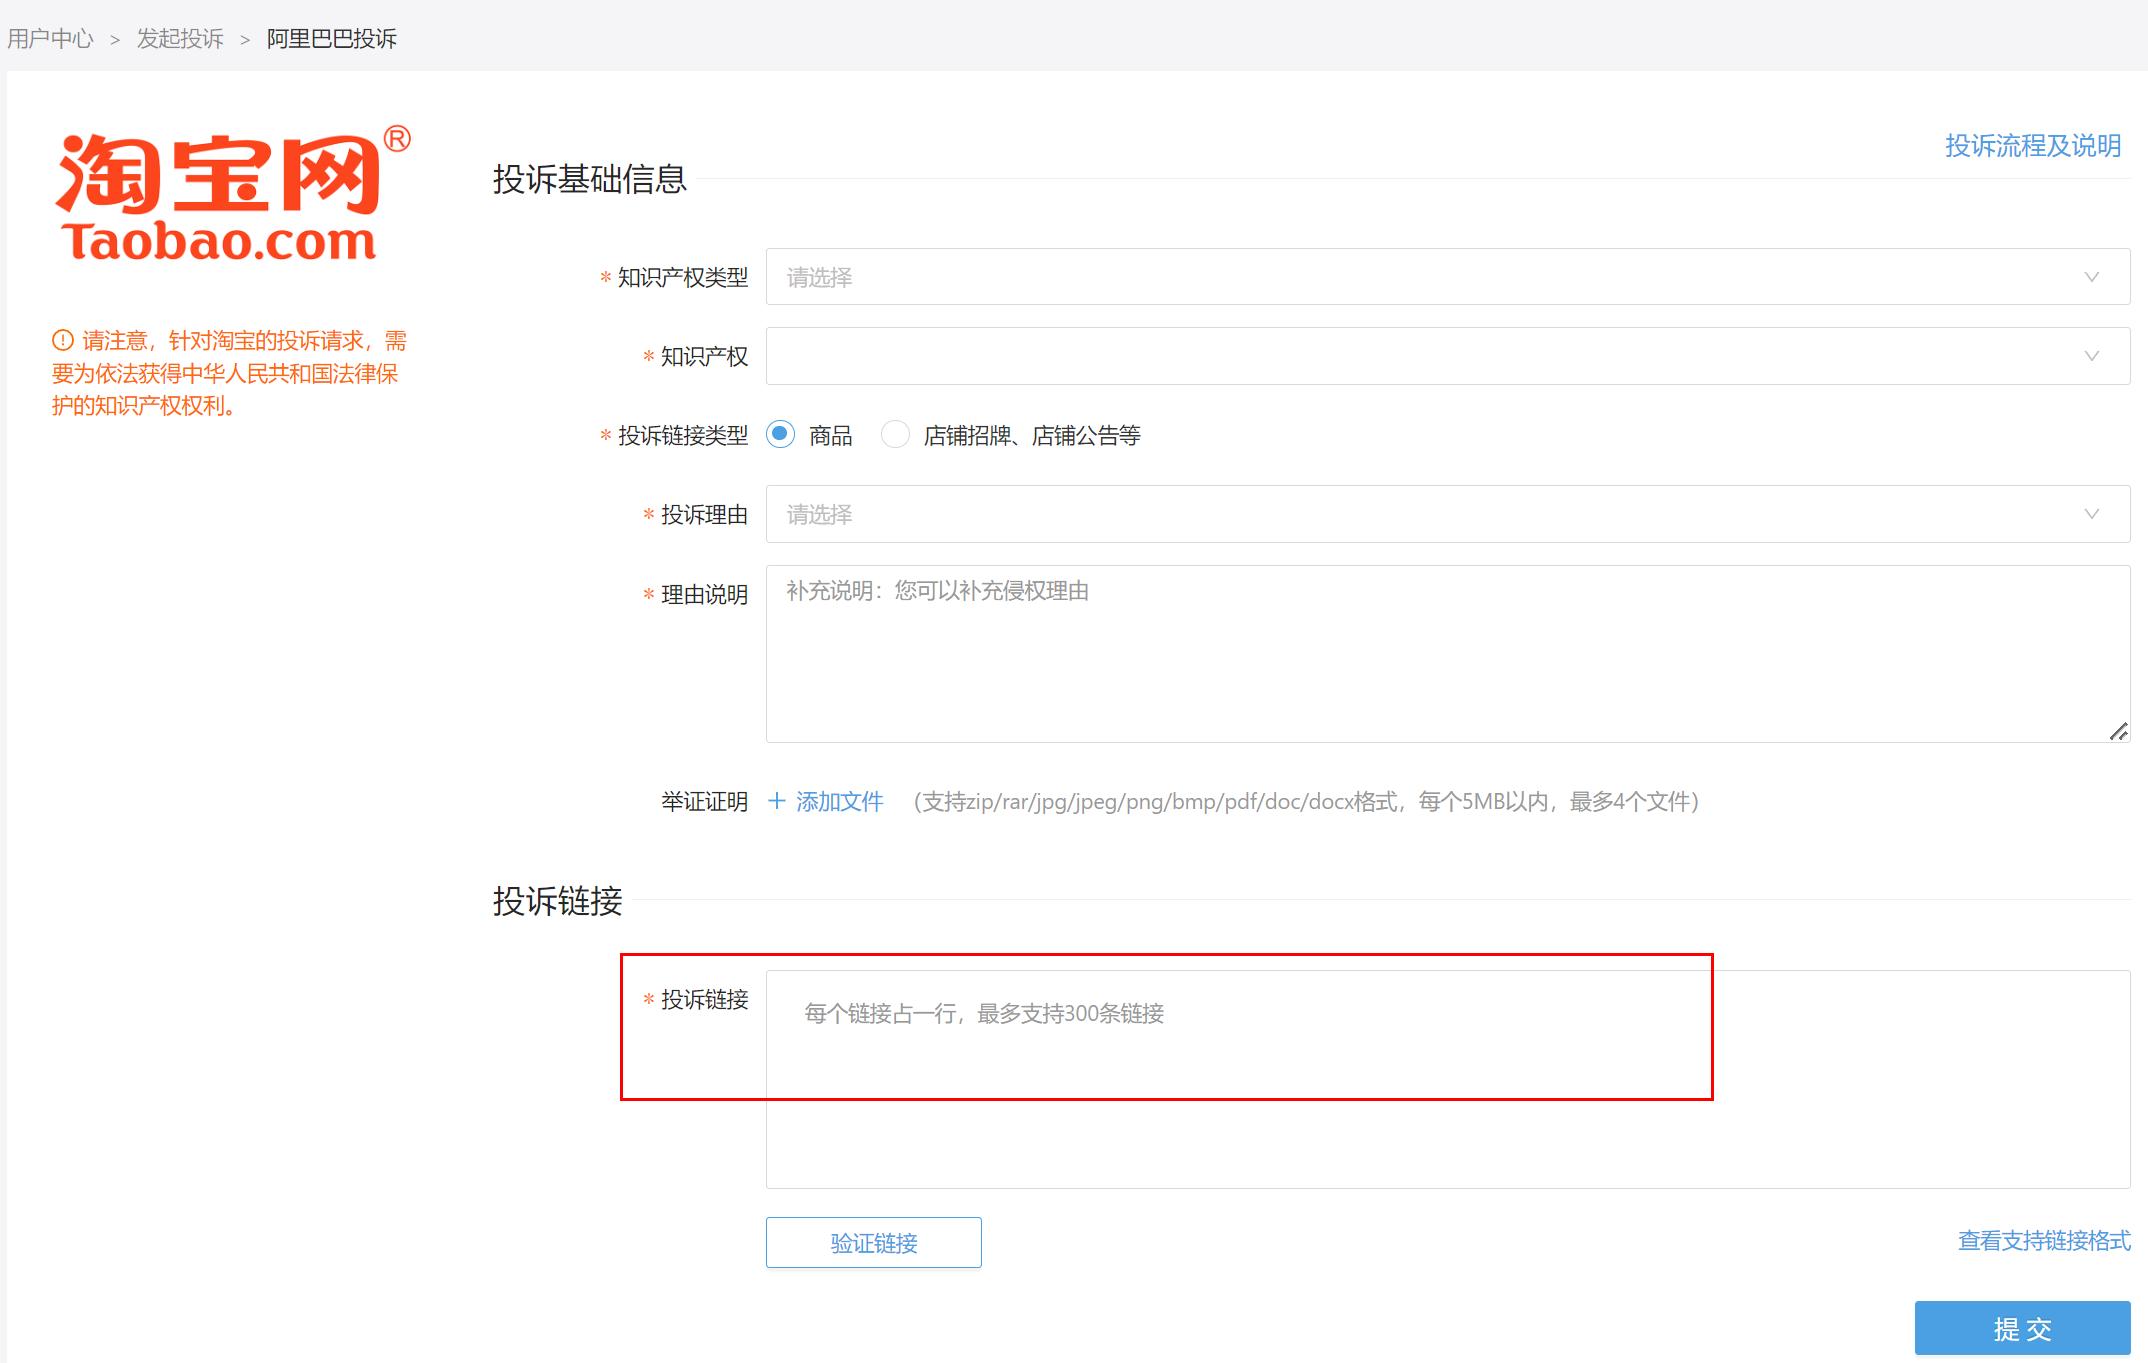Submit the form via the 提交 button
Screen dimensions: 2148x1363
coord(2022,1328)
